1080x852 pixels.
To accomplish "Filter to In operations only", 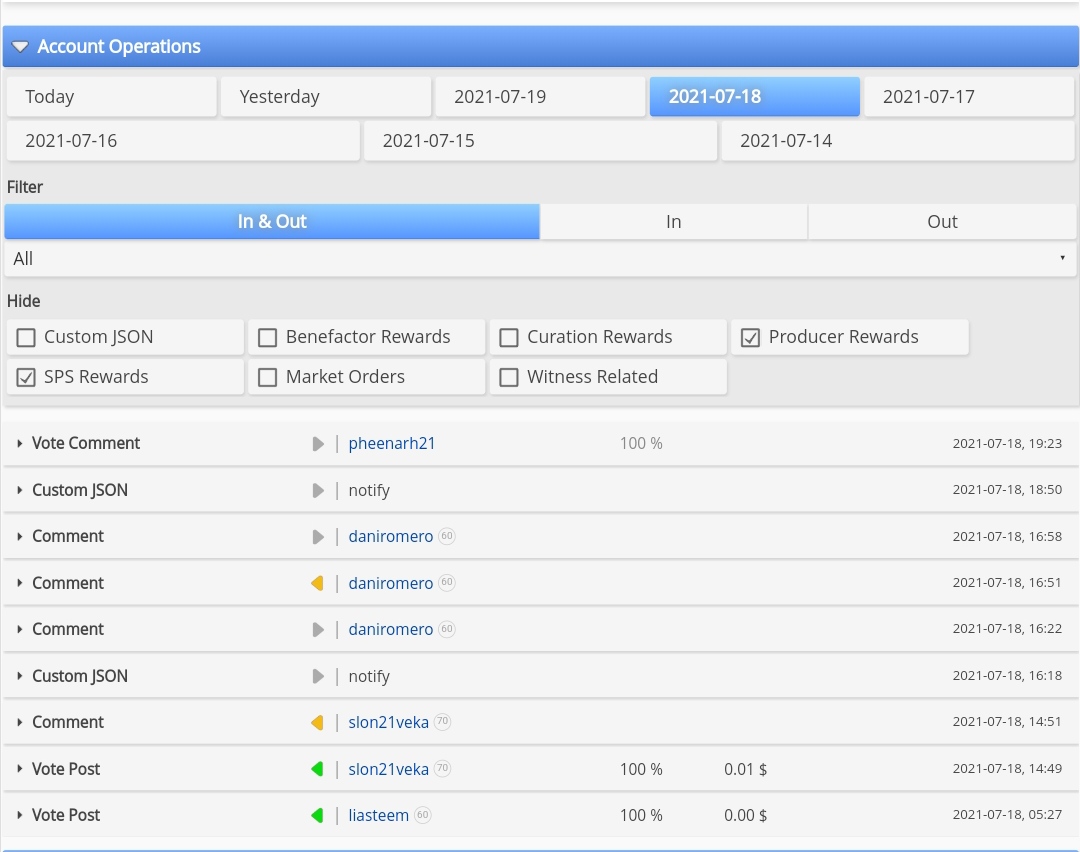I will [x=674, y=221].
